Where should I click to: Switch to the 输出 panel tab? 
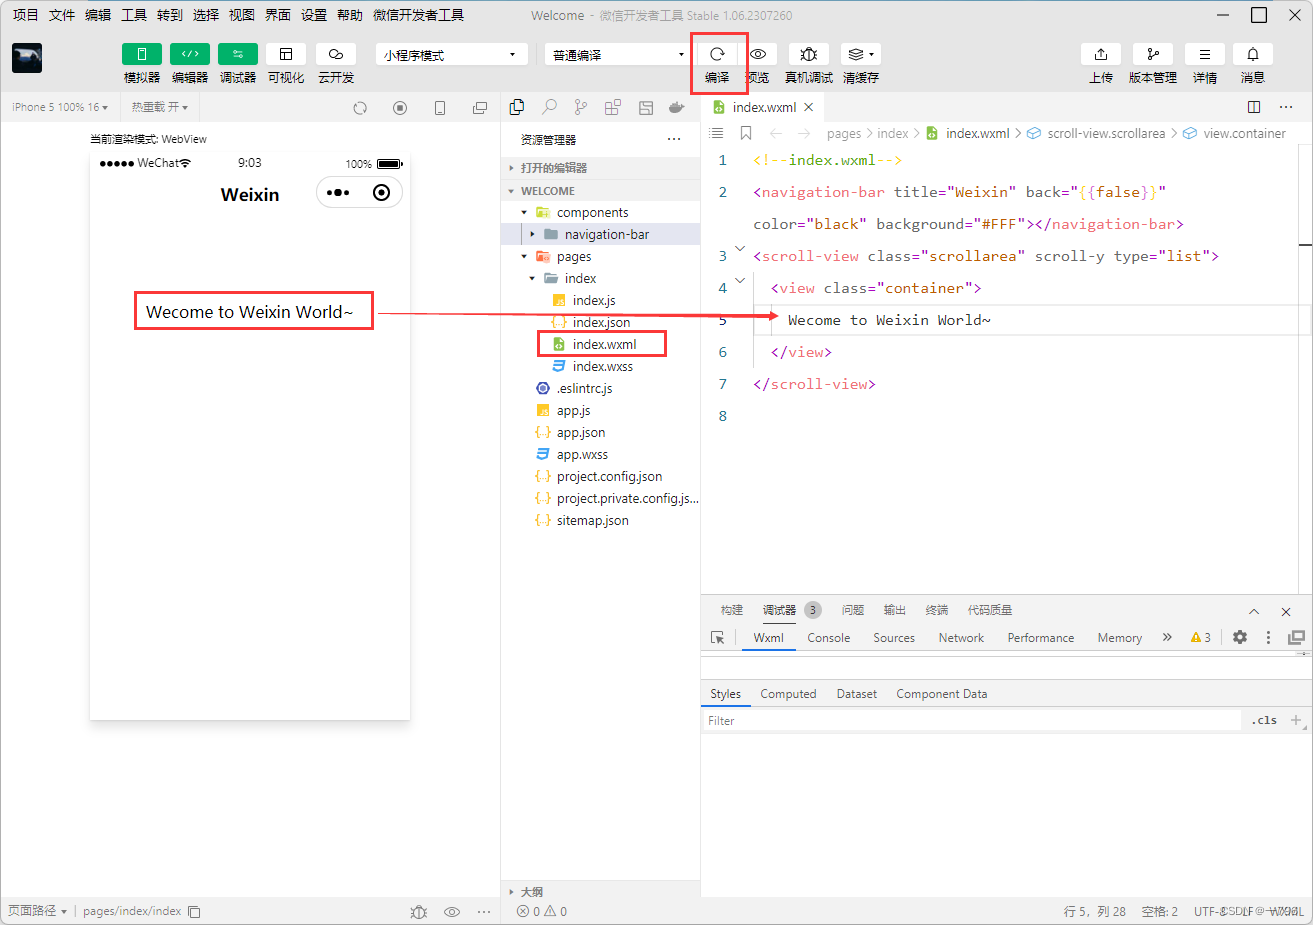[895, 610]
